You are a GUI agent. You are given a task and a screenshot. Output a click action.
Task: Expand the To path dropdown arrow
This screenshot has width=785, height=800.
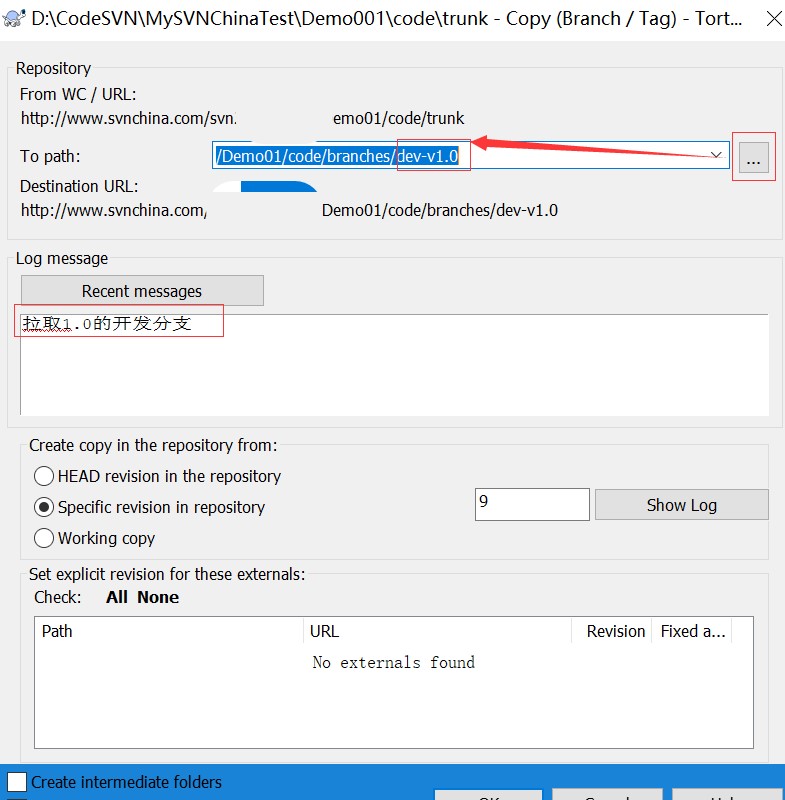pyautogui.click(x=716, y=155)
